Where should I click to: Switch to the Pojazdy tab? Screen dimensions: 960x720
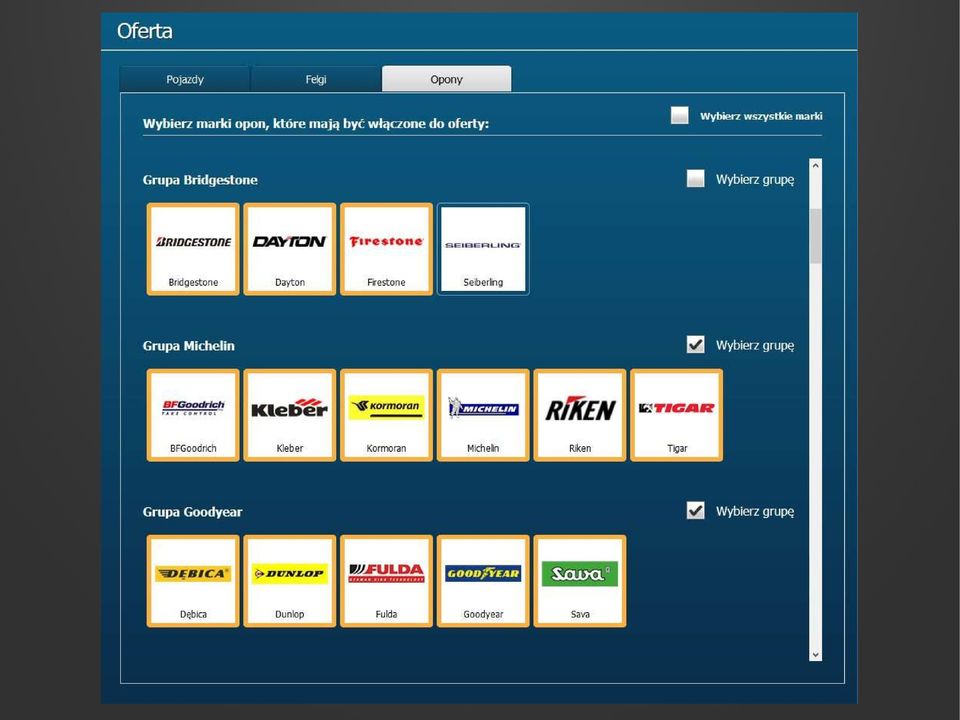(185, 79)
